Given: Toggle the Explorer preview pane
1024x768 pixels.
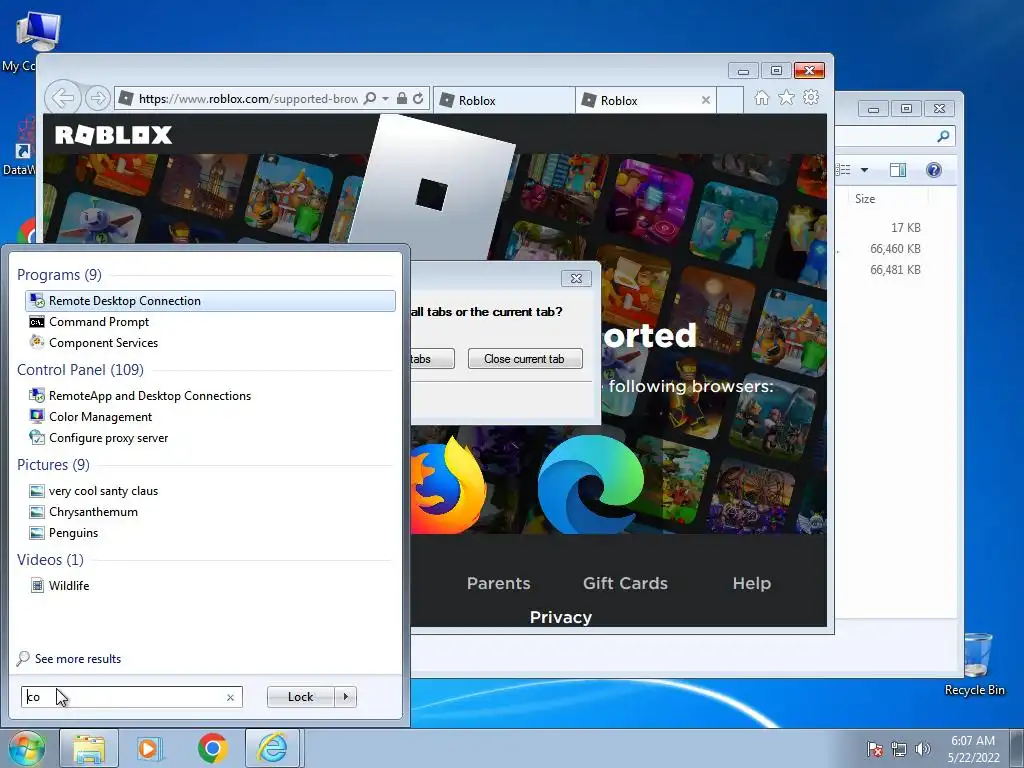Looking at the screenshot, I should (898, 170).
